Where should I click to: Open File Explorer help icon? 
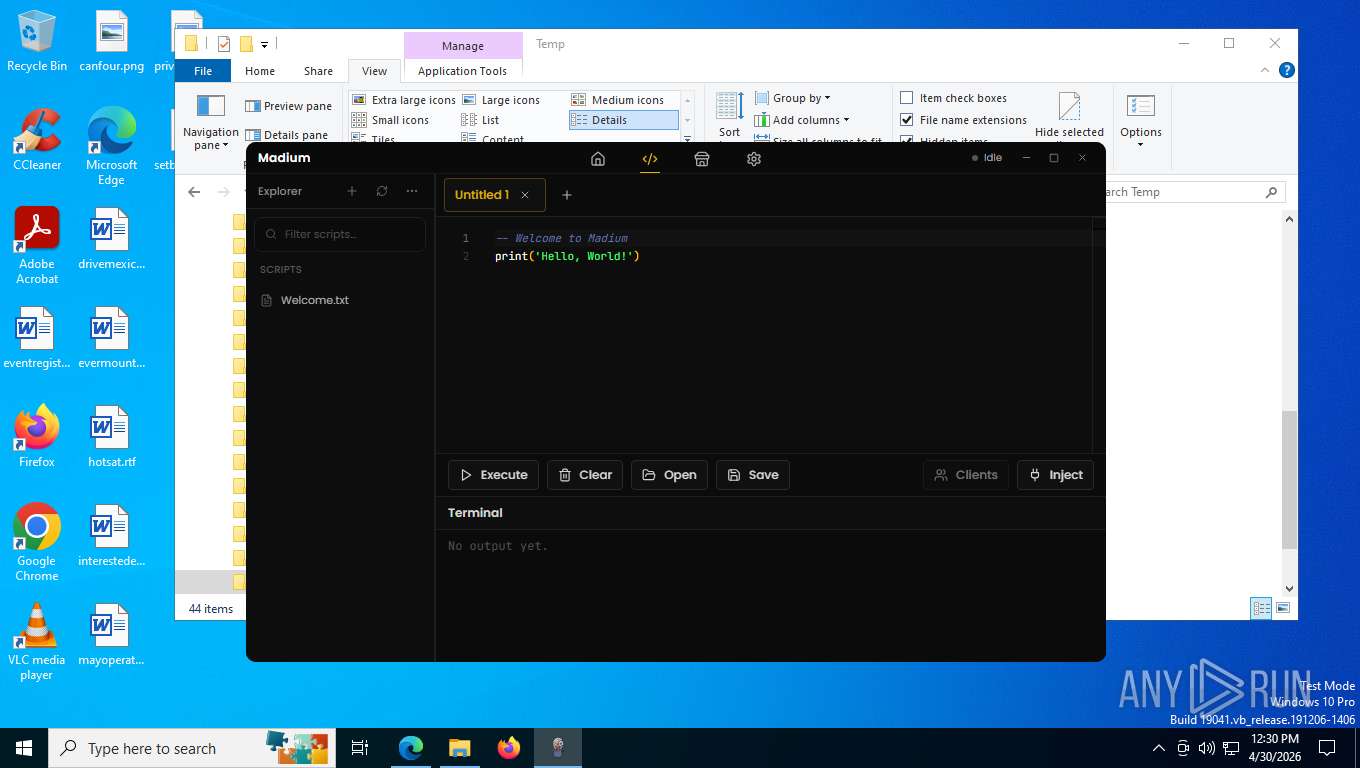[1287, 70]
